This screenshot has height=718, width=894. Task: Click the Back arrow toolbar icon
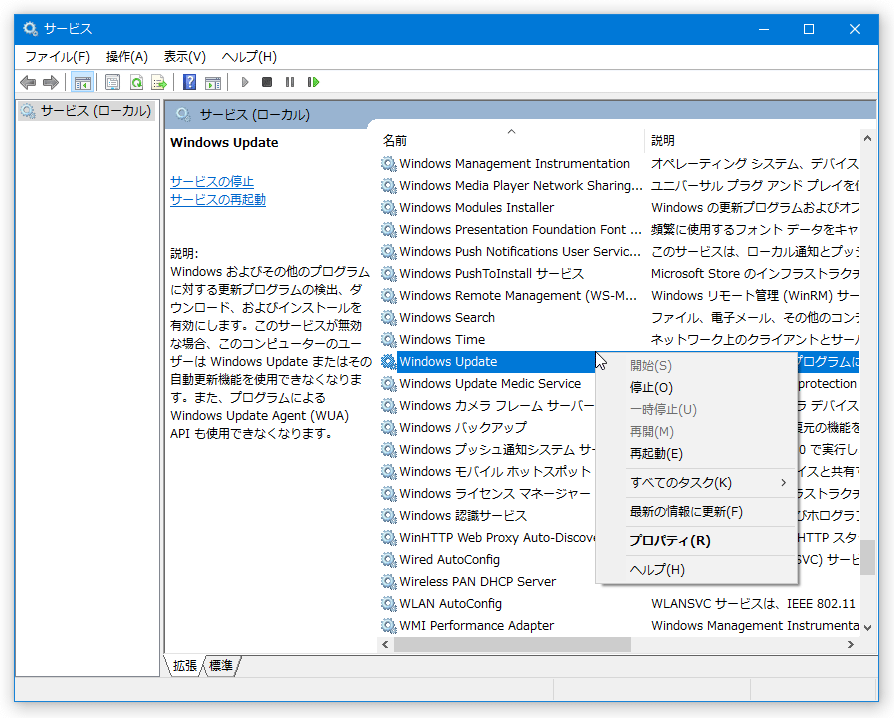pyautogui.click(x=28, y=83)
